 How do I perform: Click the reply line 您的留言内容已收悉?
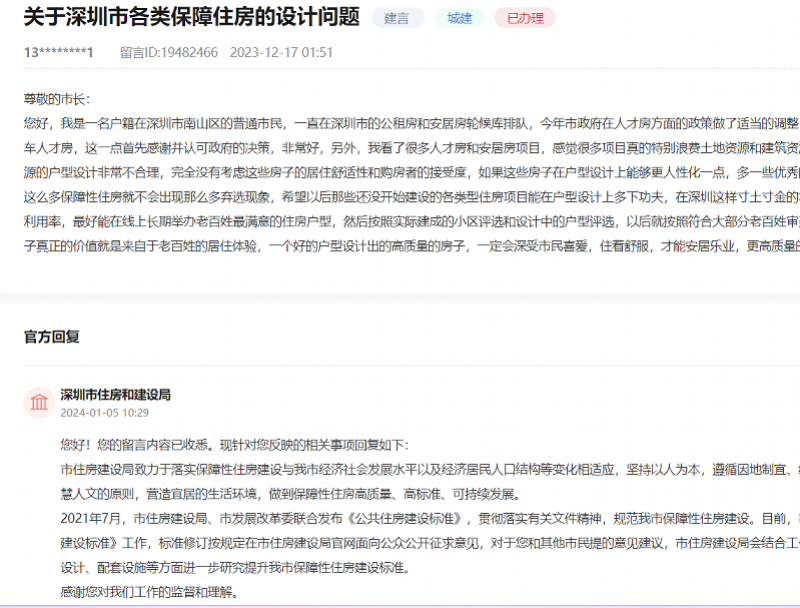233,444
